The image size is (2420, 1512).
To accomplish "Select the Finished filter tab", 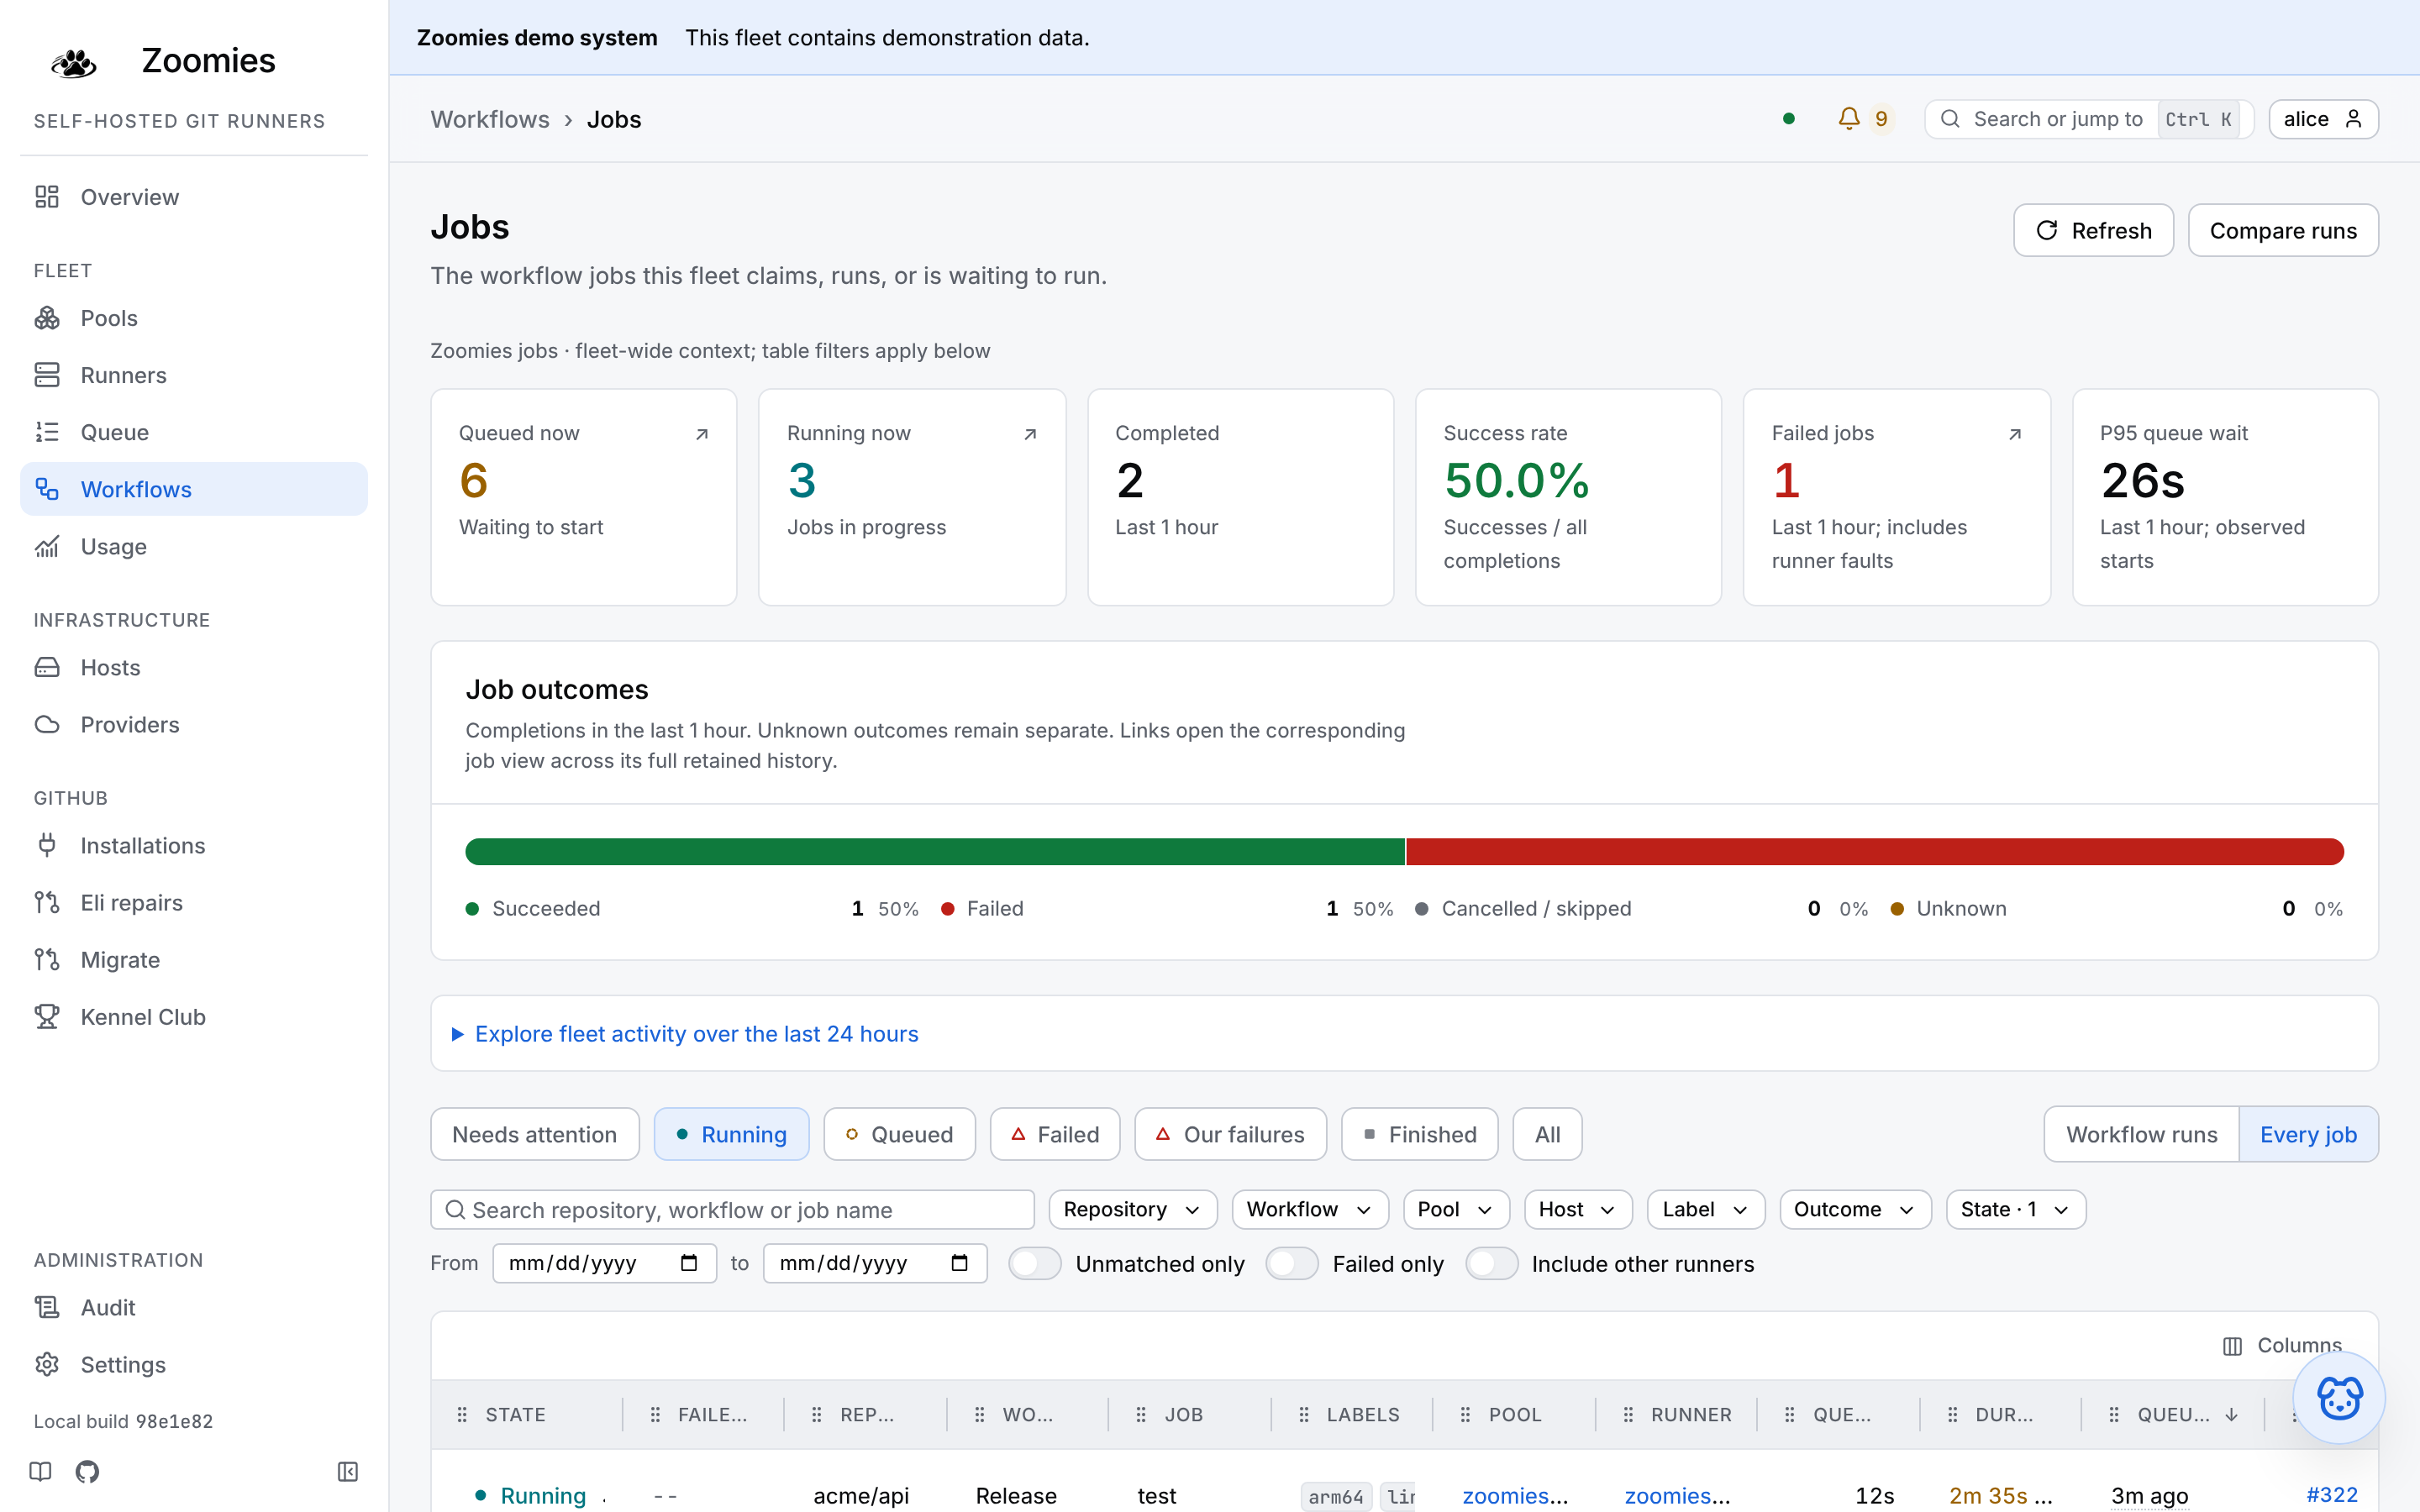I will point(1419,1134).
